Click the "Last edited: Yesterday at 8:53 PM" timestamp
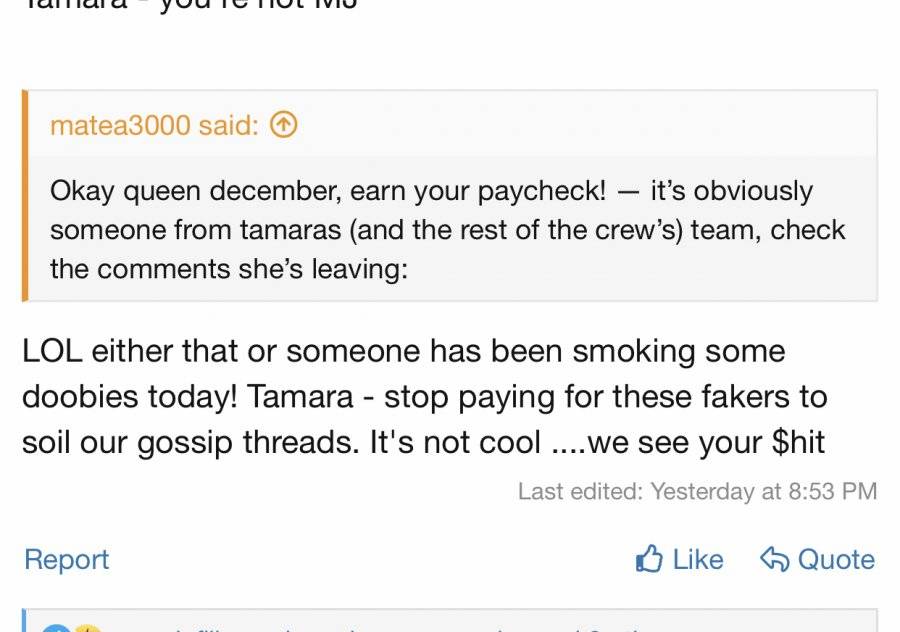Viewport: 900px width, 632px height. pyautogui.click(x=697, y=491)
